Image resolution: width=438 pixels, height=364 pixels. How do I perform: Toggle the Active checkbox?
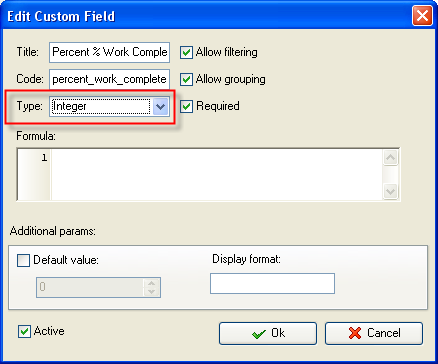(x=24, y=332)
